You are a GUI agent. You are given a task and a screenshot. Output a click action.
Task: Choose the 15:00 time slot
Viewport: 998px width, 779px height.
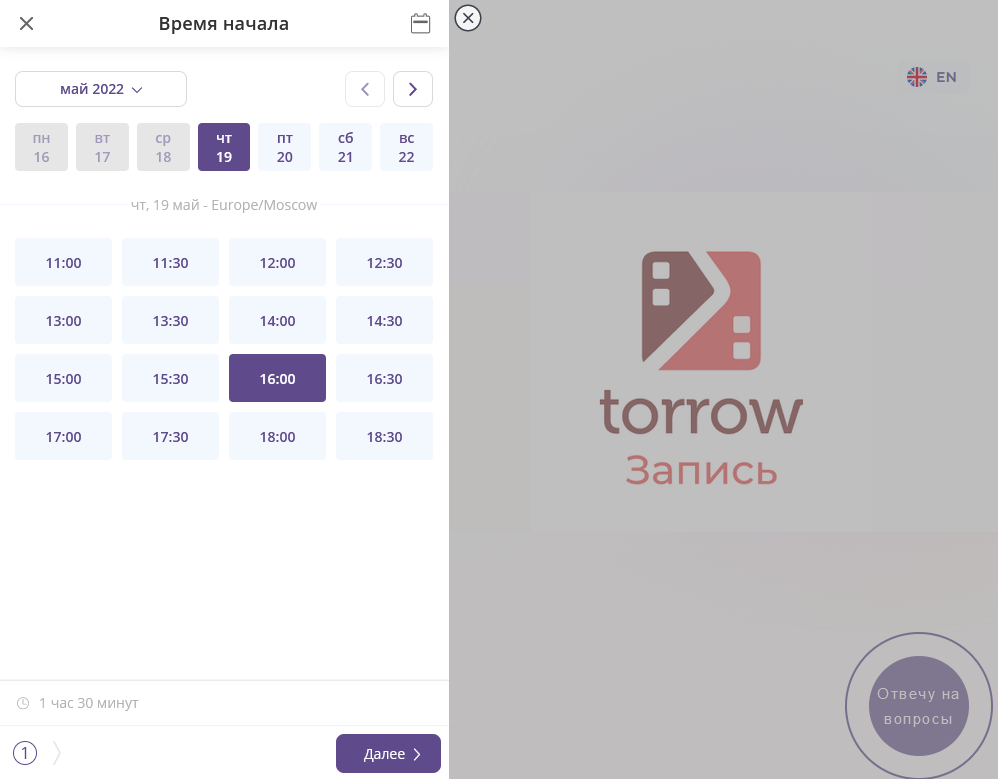[x=64, y=378]
